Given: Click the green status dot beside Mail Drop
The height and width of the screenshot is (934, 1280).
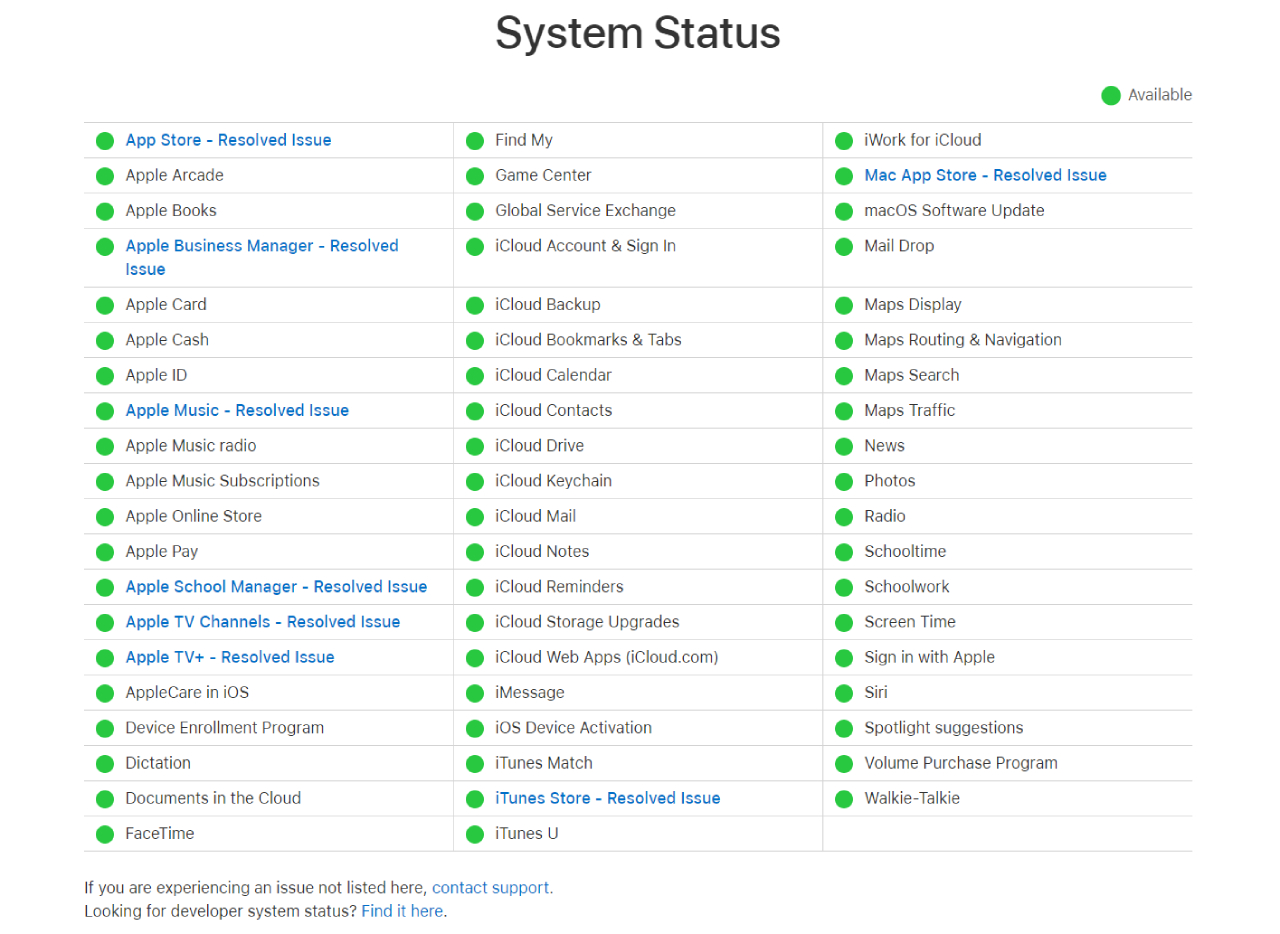Looking at the screenshot, I should click(844, 246).
